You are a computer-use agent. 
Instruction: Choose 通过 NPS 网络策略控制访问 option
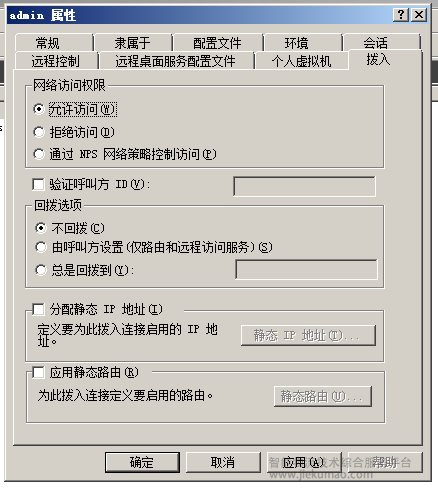[x=39, y=154]
